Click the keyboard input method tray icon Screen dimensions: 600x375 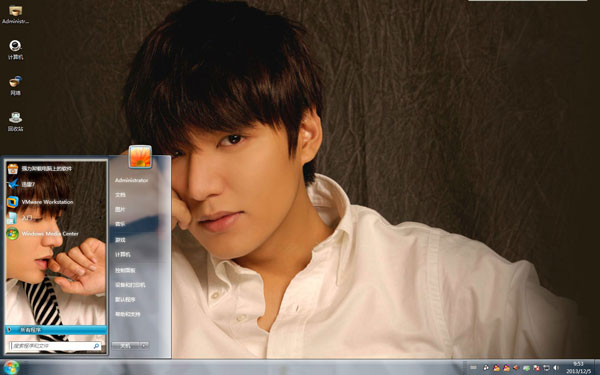point(473,368)
